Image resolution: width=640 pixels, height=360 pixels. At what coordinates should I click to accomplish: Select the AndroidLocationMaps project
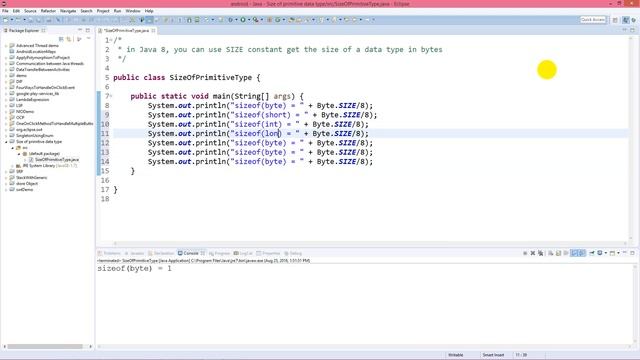[36, 51]
